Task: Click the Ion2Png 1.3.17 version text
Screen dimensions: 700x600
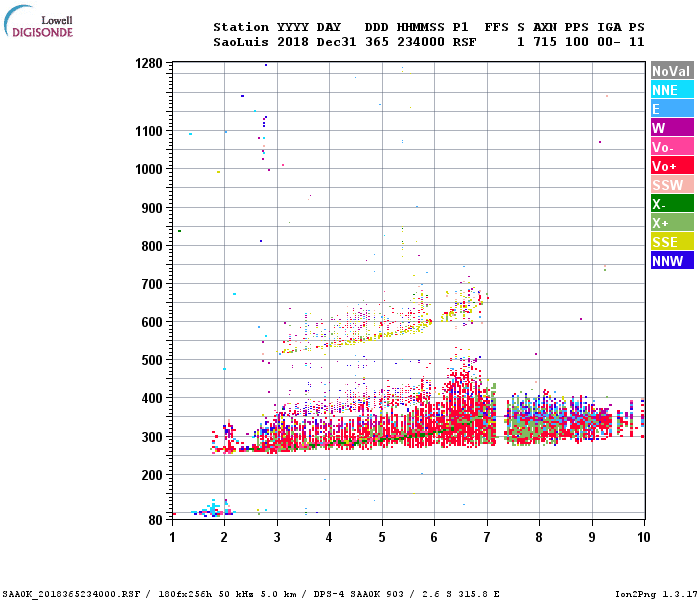Action: click(656, 594)
